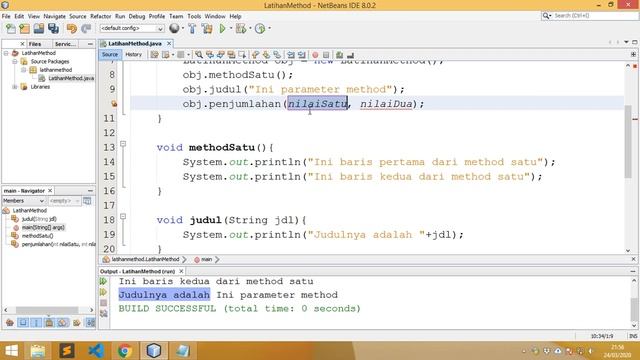Viewport: 640px width, 360px height.
Task: Open the Source menu
Action: (x=78, y=16)
